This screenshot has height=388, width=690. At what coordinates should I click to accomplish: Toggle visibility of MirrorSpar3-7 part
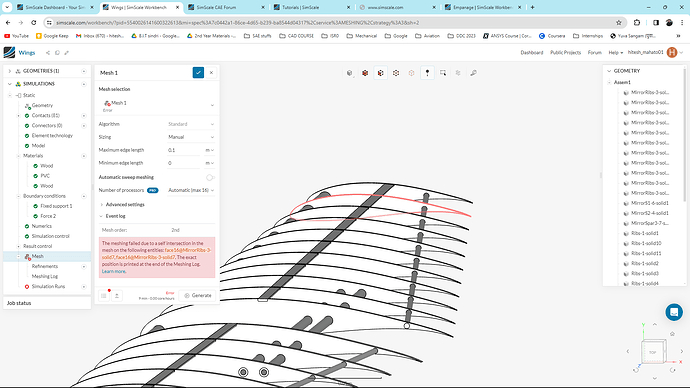click(x=626, y=223)
